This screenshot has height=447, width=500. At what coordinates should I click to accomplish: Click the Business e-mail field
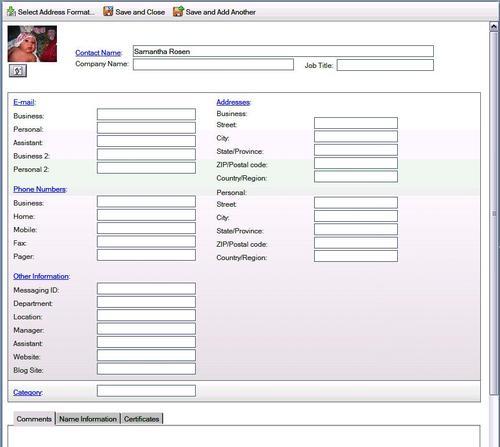tap(146, 114)
